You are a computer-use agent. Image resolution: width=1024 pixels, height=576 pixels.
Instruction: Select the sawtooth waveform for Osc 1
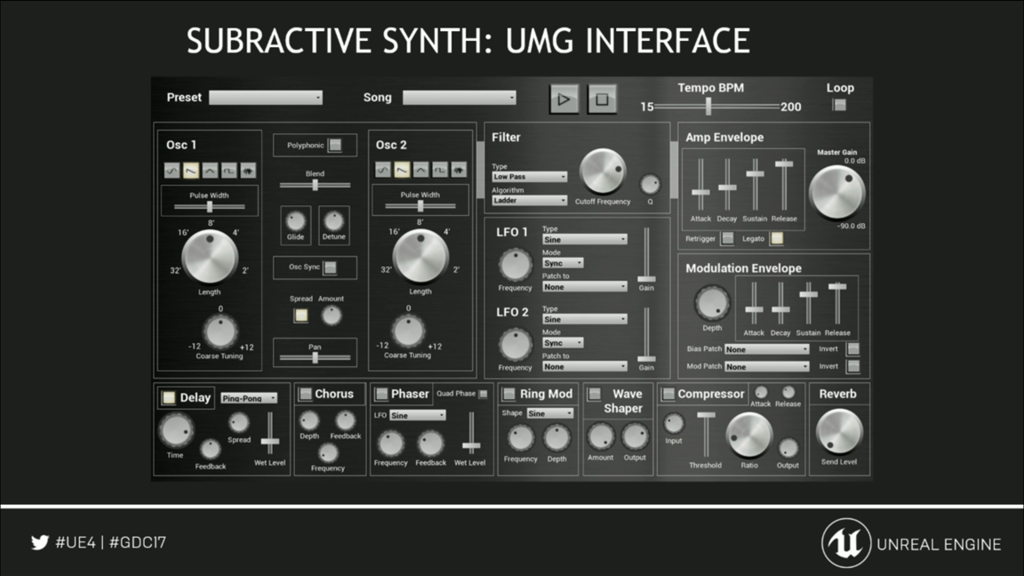[x=191, y=170]
